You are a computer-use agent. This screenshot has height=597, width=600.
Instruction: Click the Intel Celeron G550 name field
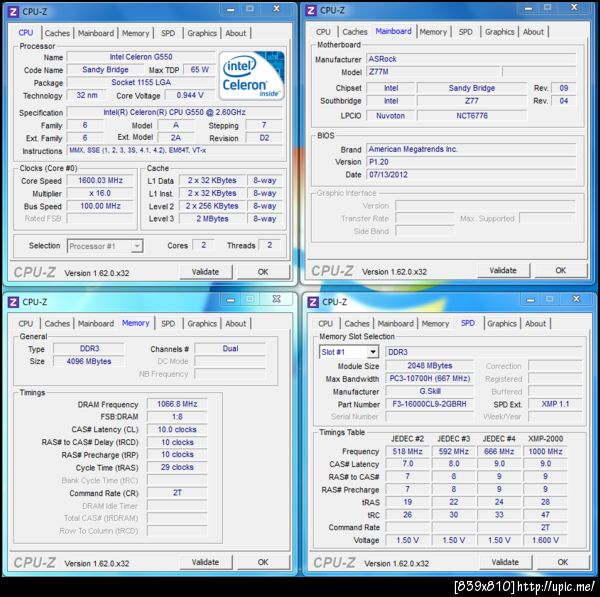tap(141, 57)
